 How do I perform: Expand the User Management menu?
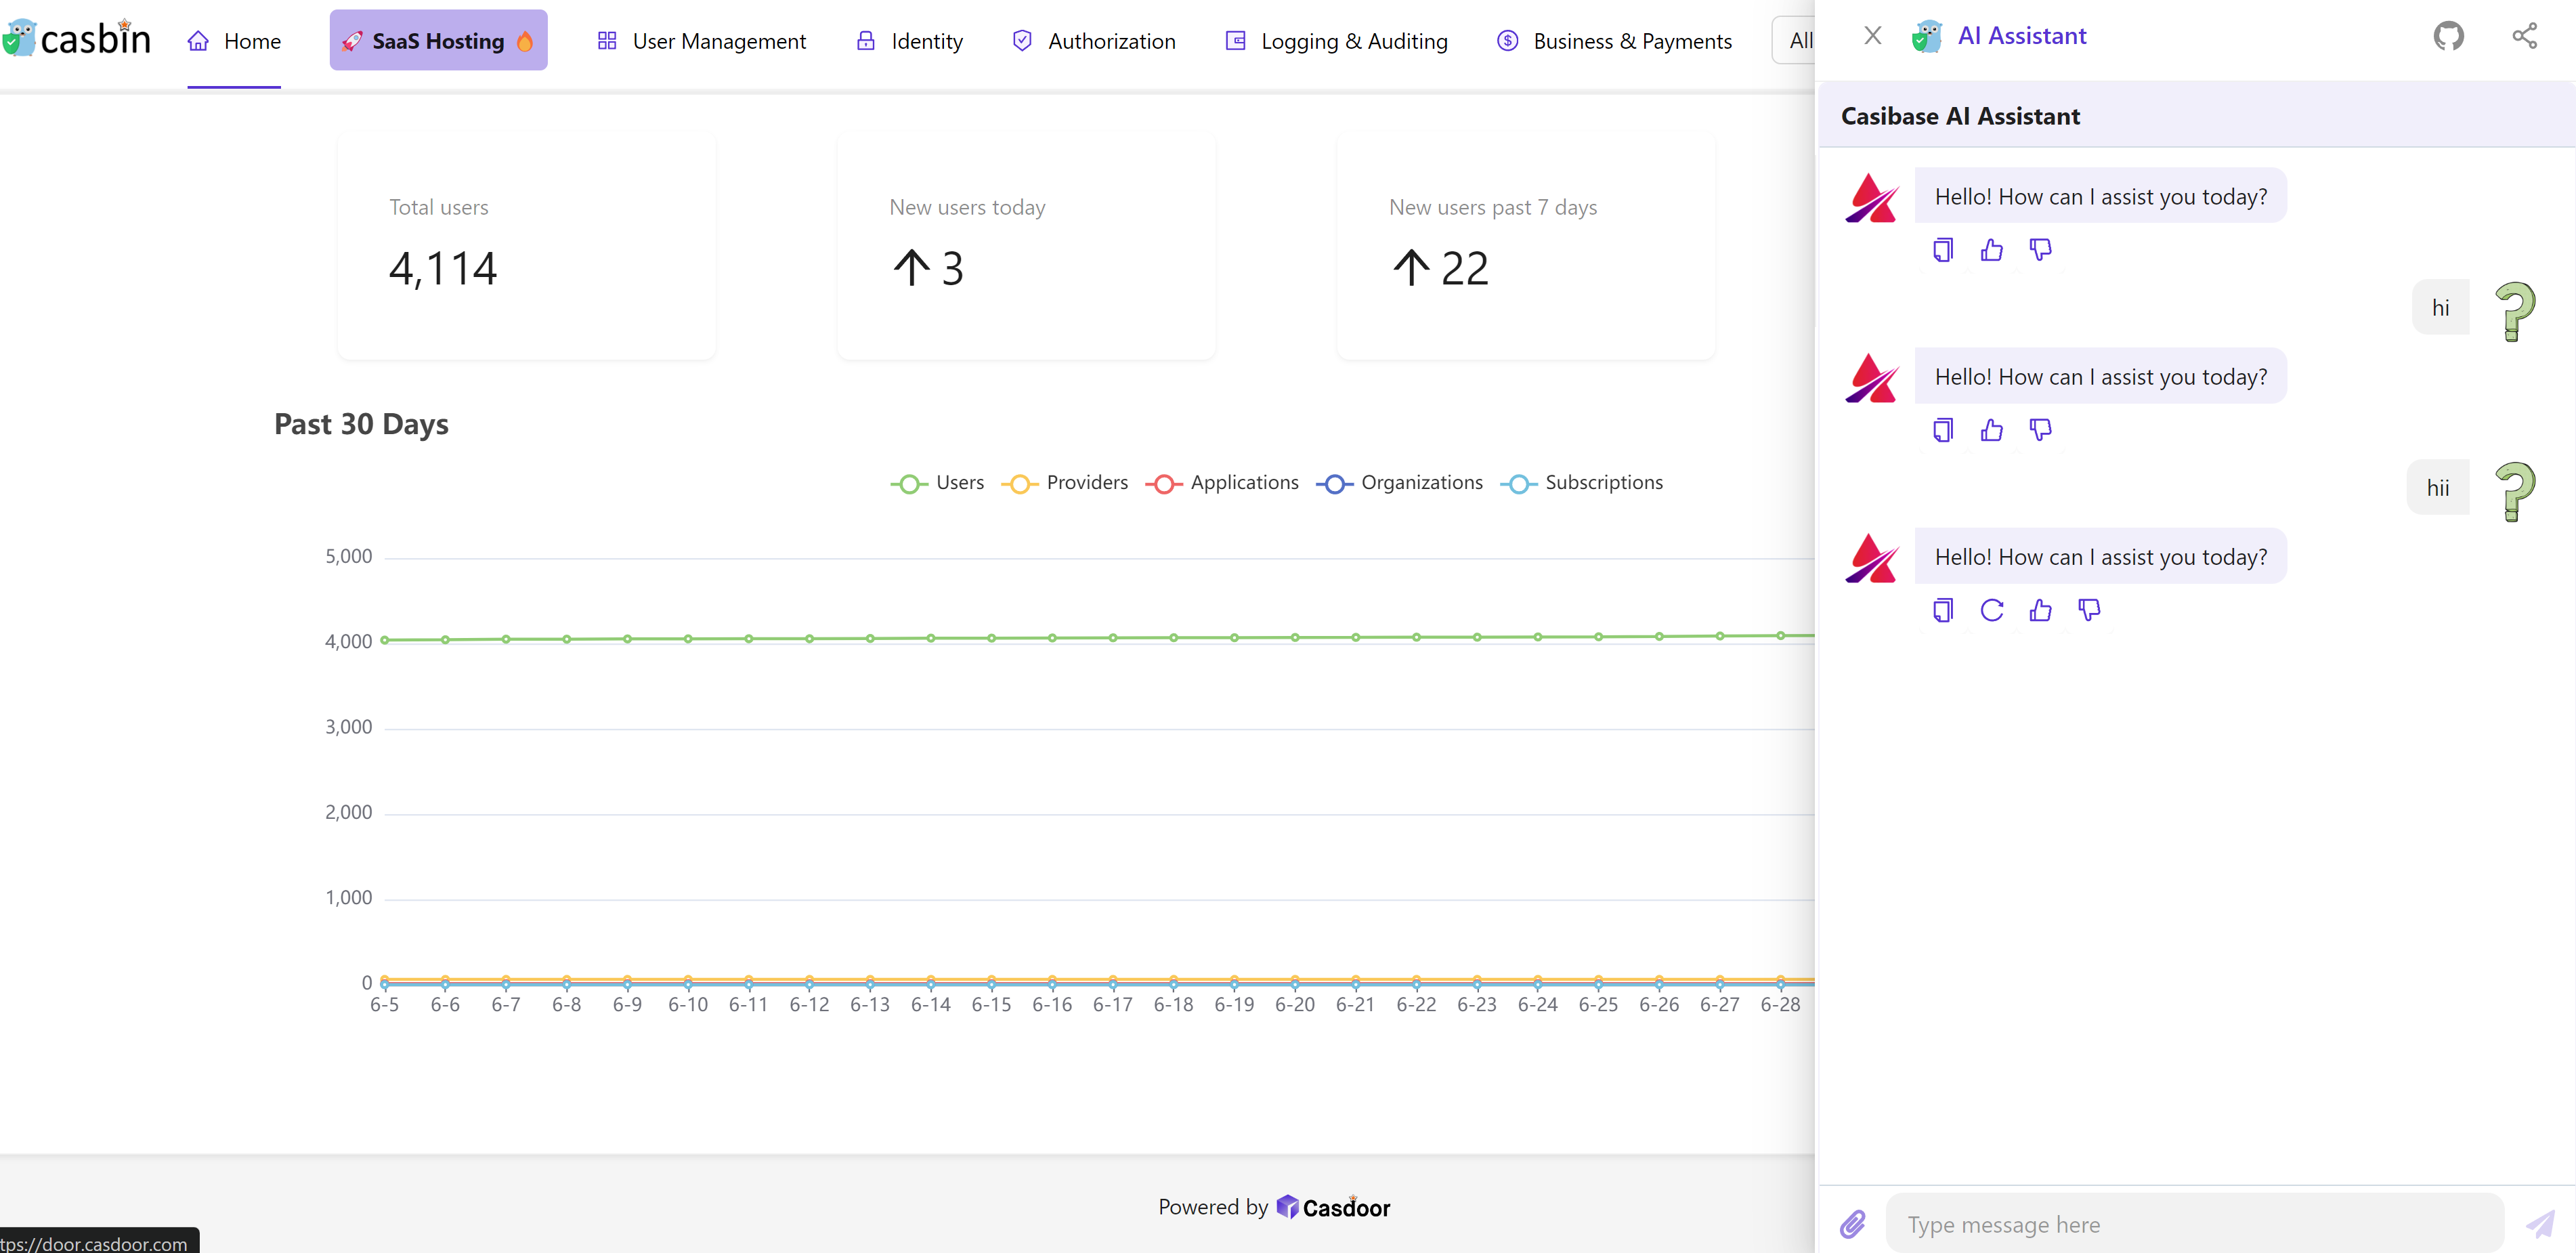[701, 42]
